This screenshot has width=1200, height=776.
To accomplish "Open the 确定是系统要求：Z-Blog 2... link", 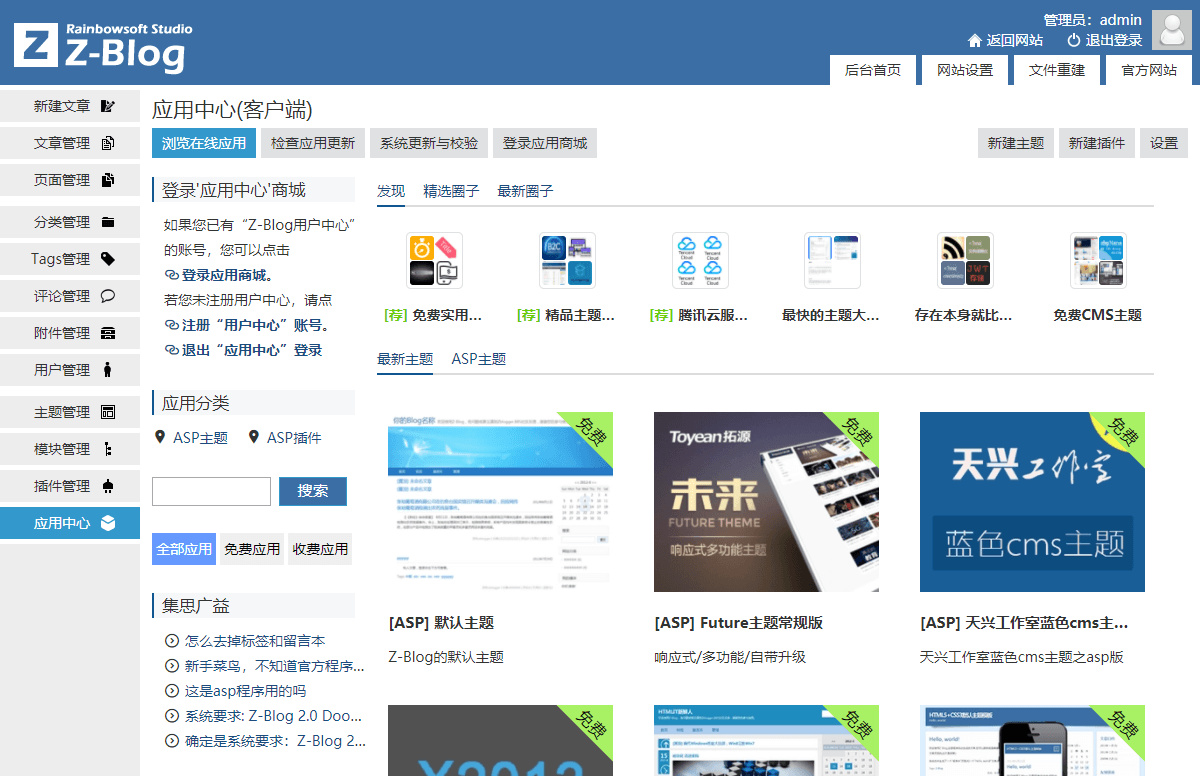I will pyautogui.click(x=276, y=741).
